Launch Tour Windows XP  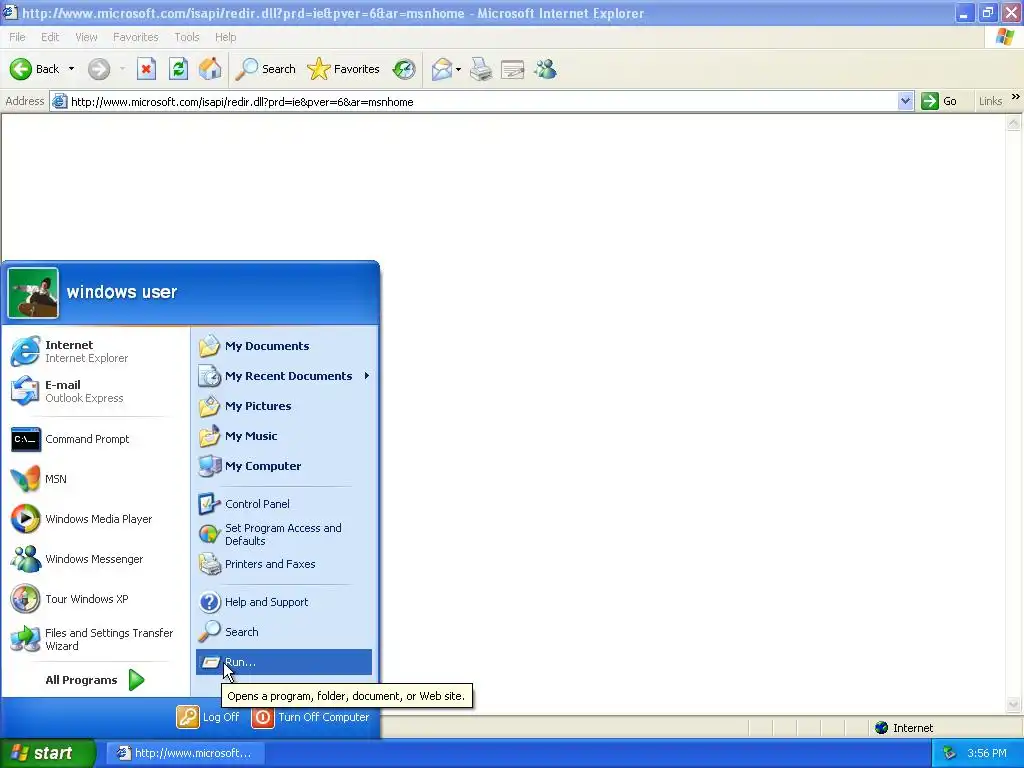point(95,599)
